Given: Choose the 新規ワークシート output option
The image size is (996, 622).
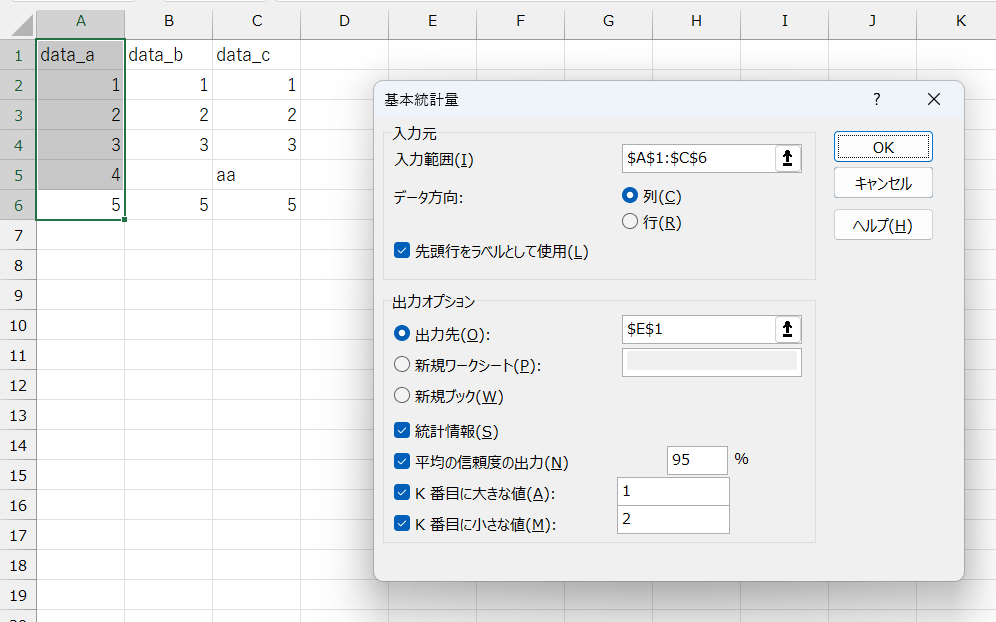Looking at the screenshot, I should point(402,365).
